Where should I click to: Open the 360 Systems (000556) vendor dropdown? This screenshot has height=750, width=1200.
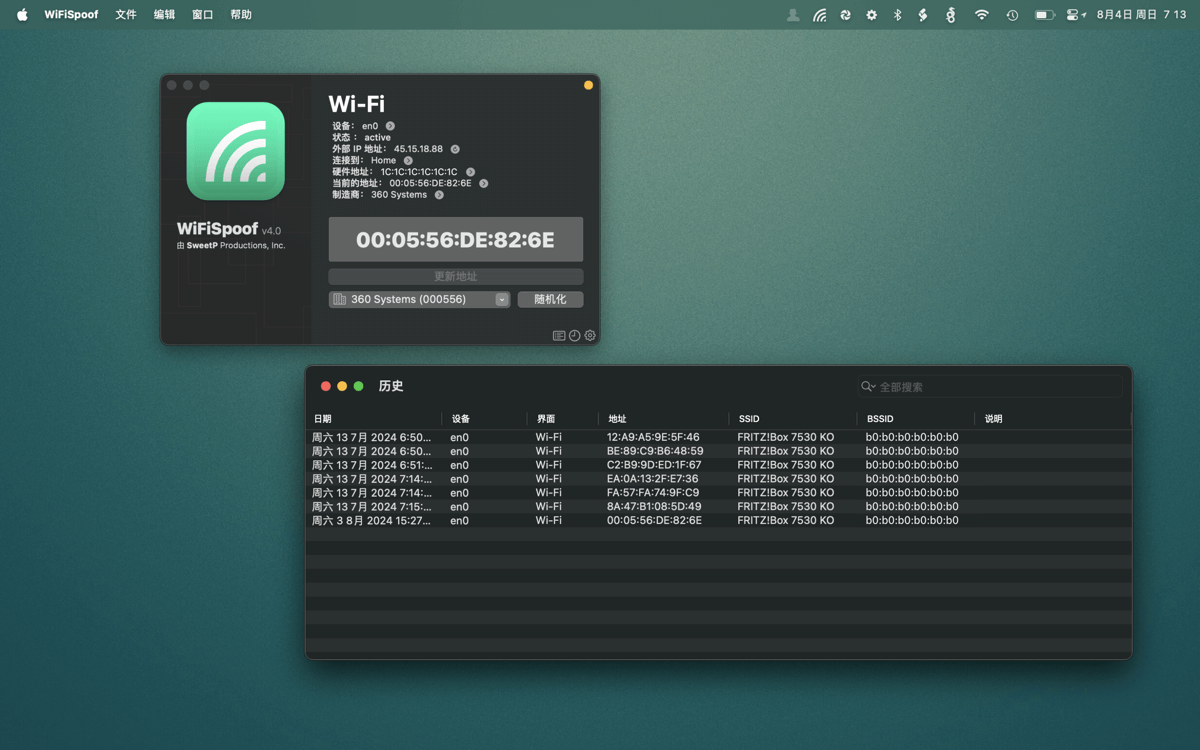(x=419, y=299)
